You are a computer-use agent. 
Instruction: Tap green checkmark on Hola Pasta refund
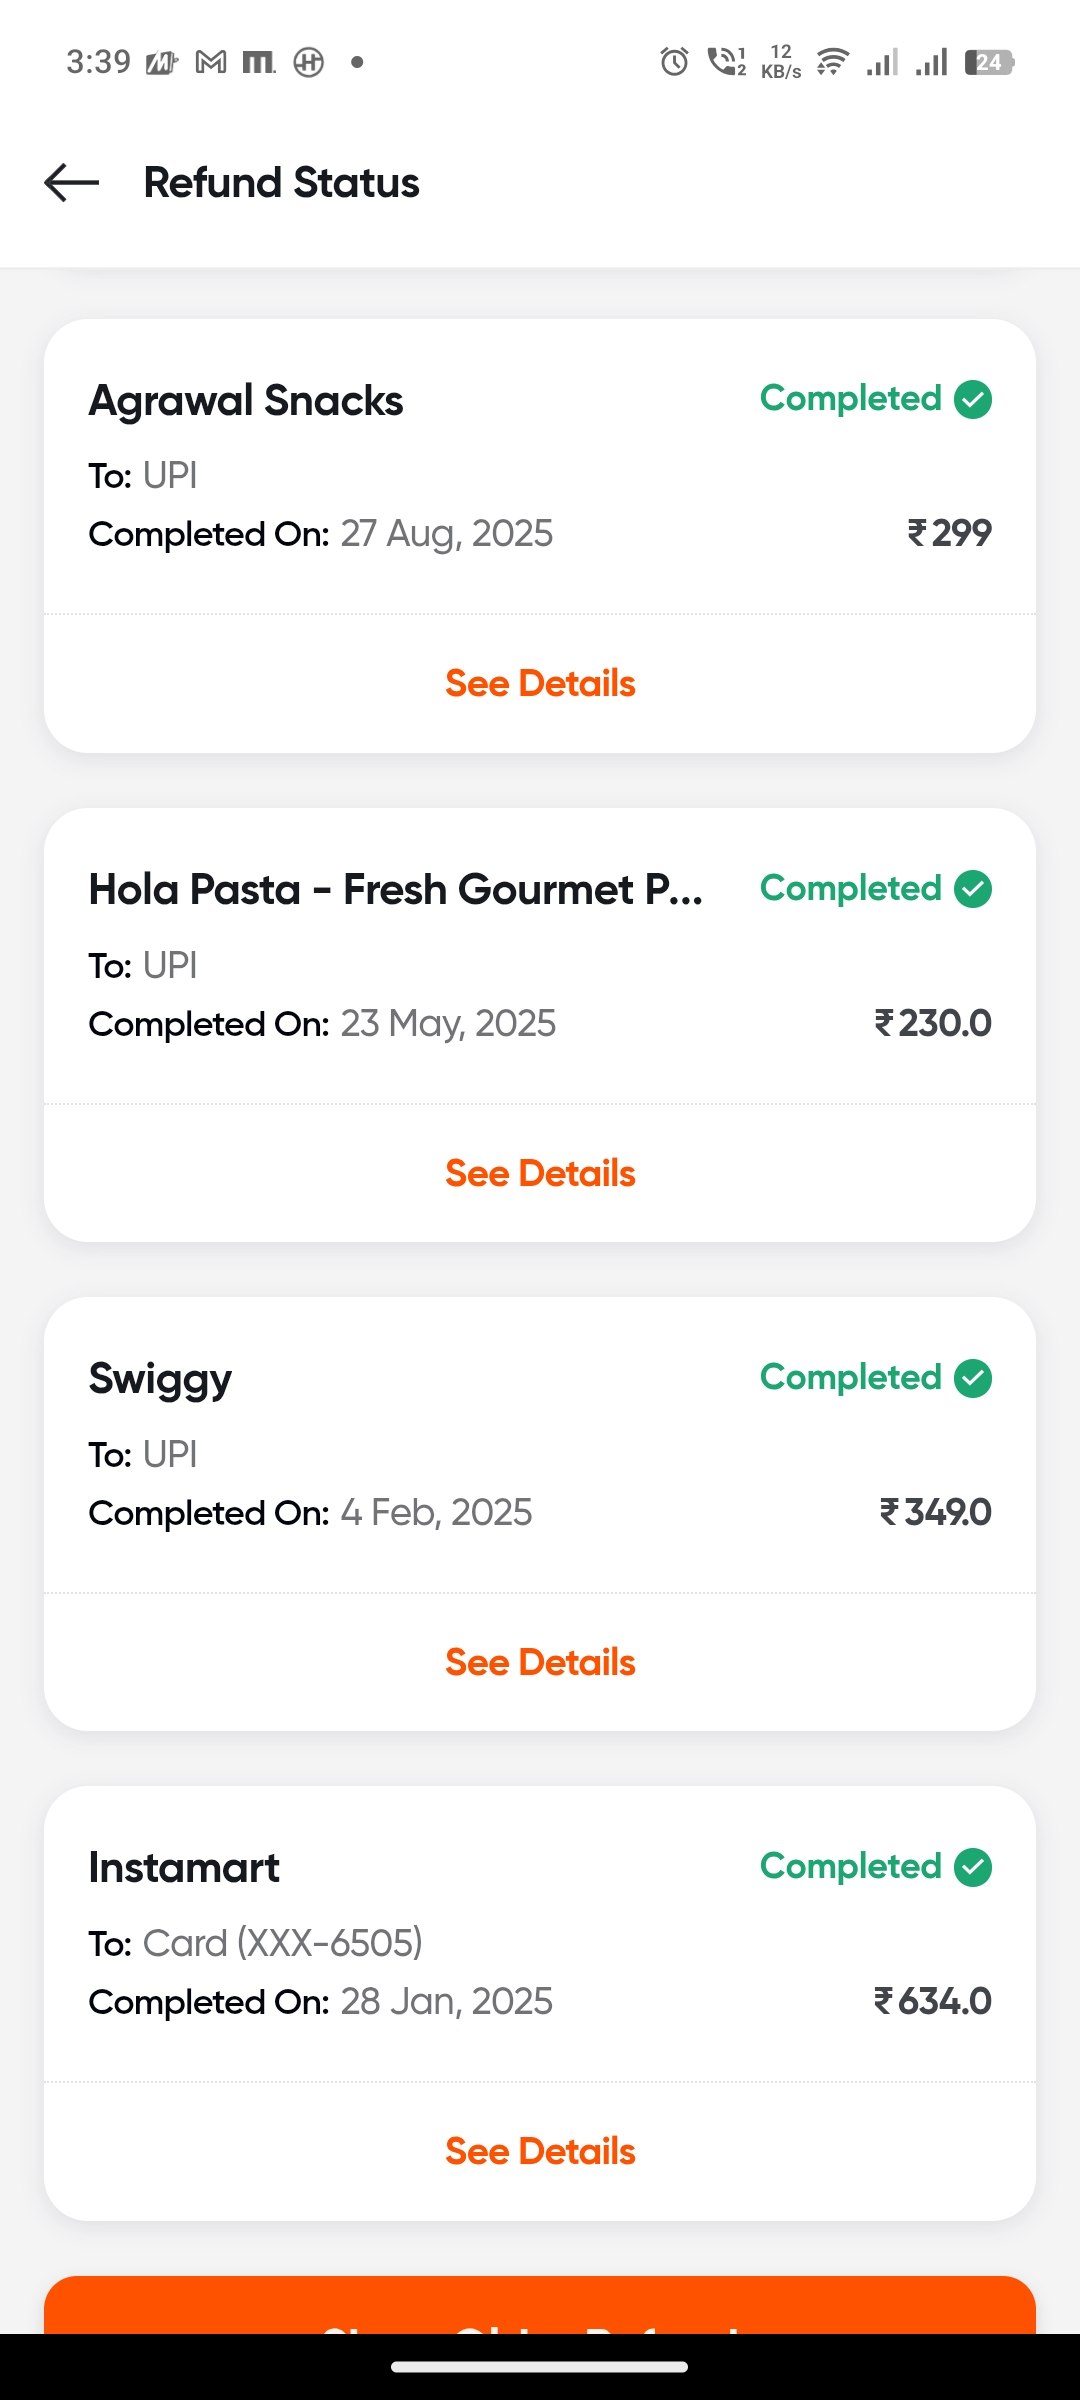click(x=972, y=889)
